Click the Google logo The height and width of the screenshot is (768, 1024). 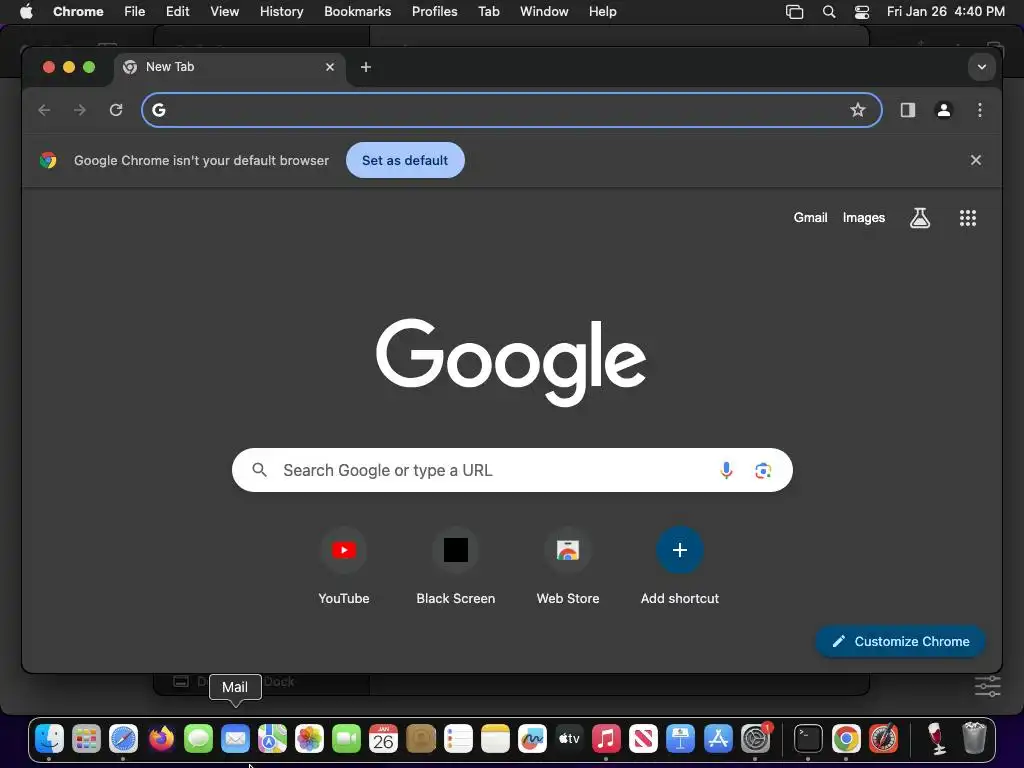tap(511, 362)
